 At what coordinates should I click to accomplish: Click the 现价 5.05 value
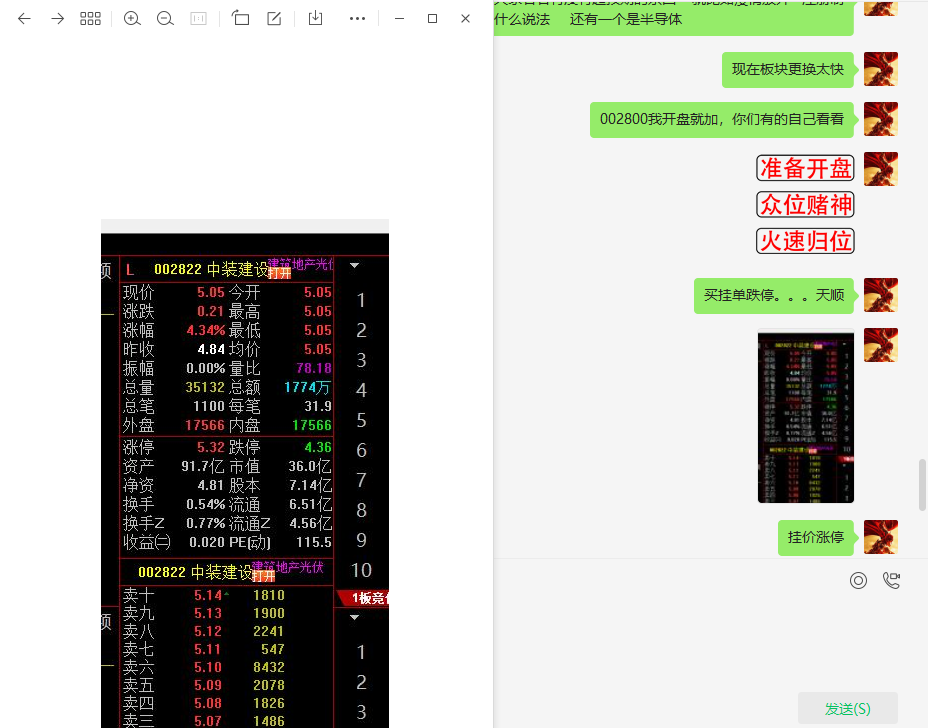coord(211,292)
